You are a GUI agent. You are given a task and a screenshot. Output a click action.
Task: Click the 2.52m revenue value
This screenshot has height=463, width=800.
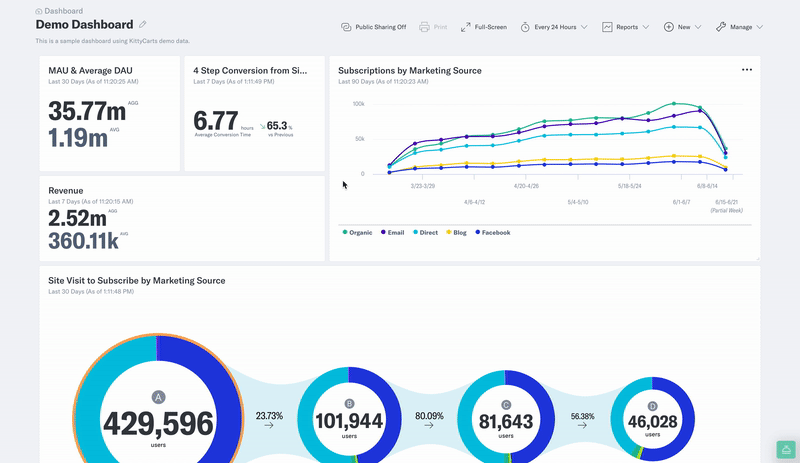coord(78,218)
